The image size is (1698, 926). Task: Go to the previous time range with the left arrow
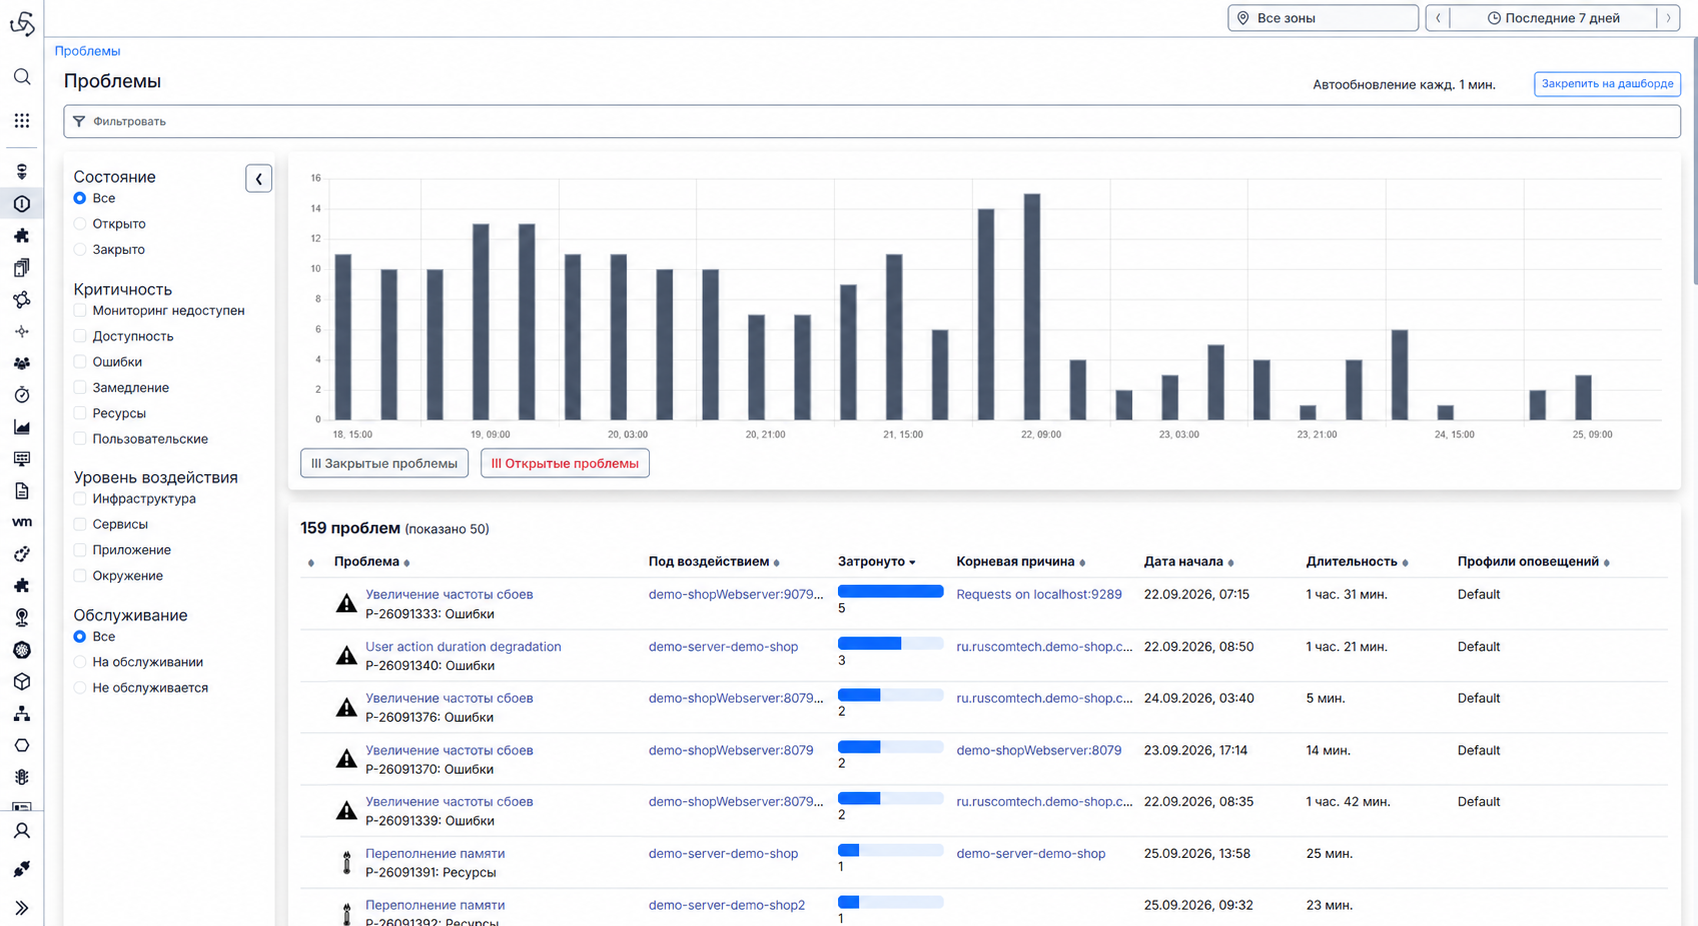pyautogui.click(x=1438, y=18)
